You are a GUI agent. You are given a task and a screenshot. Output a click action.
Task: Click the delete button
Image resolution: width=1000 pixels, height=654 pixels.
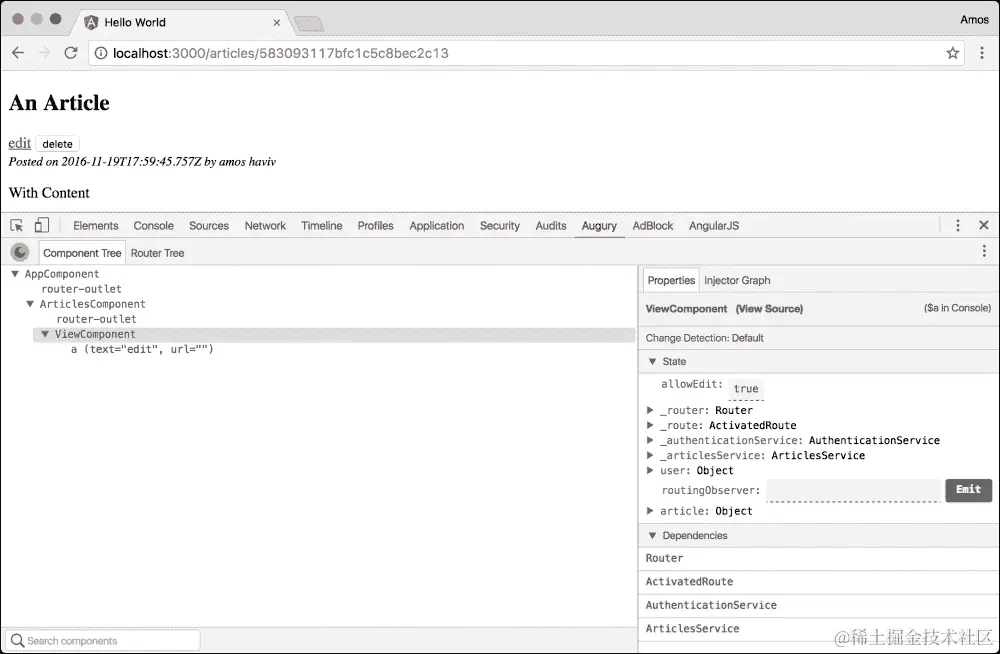click(x=57, y=144)
